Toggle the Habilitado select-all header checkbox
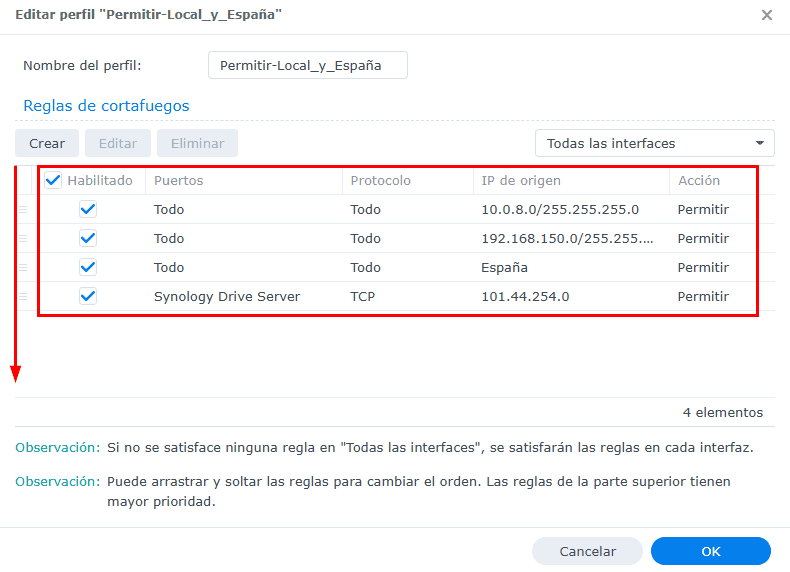 click(x=54, y=181)
